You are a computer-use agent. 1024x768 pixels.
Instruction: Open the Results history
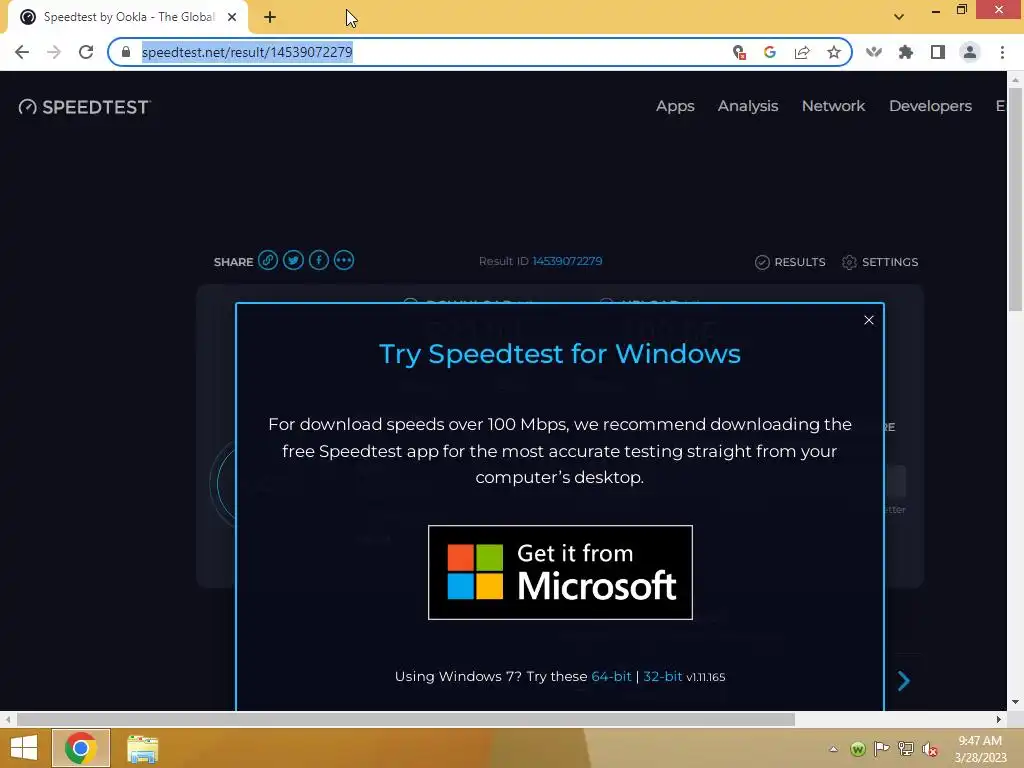coord(790,262)
